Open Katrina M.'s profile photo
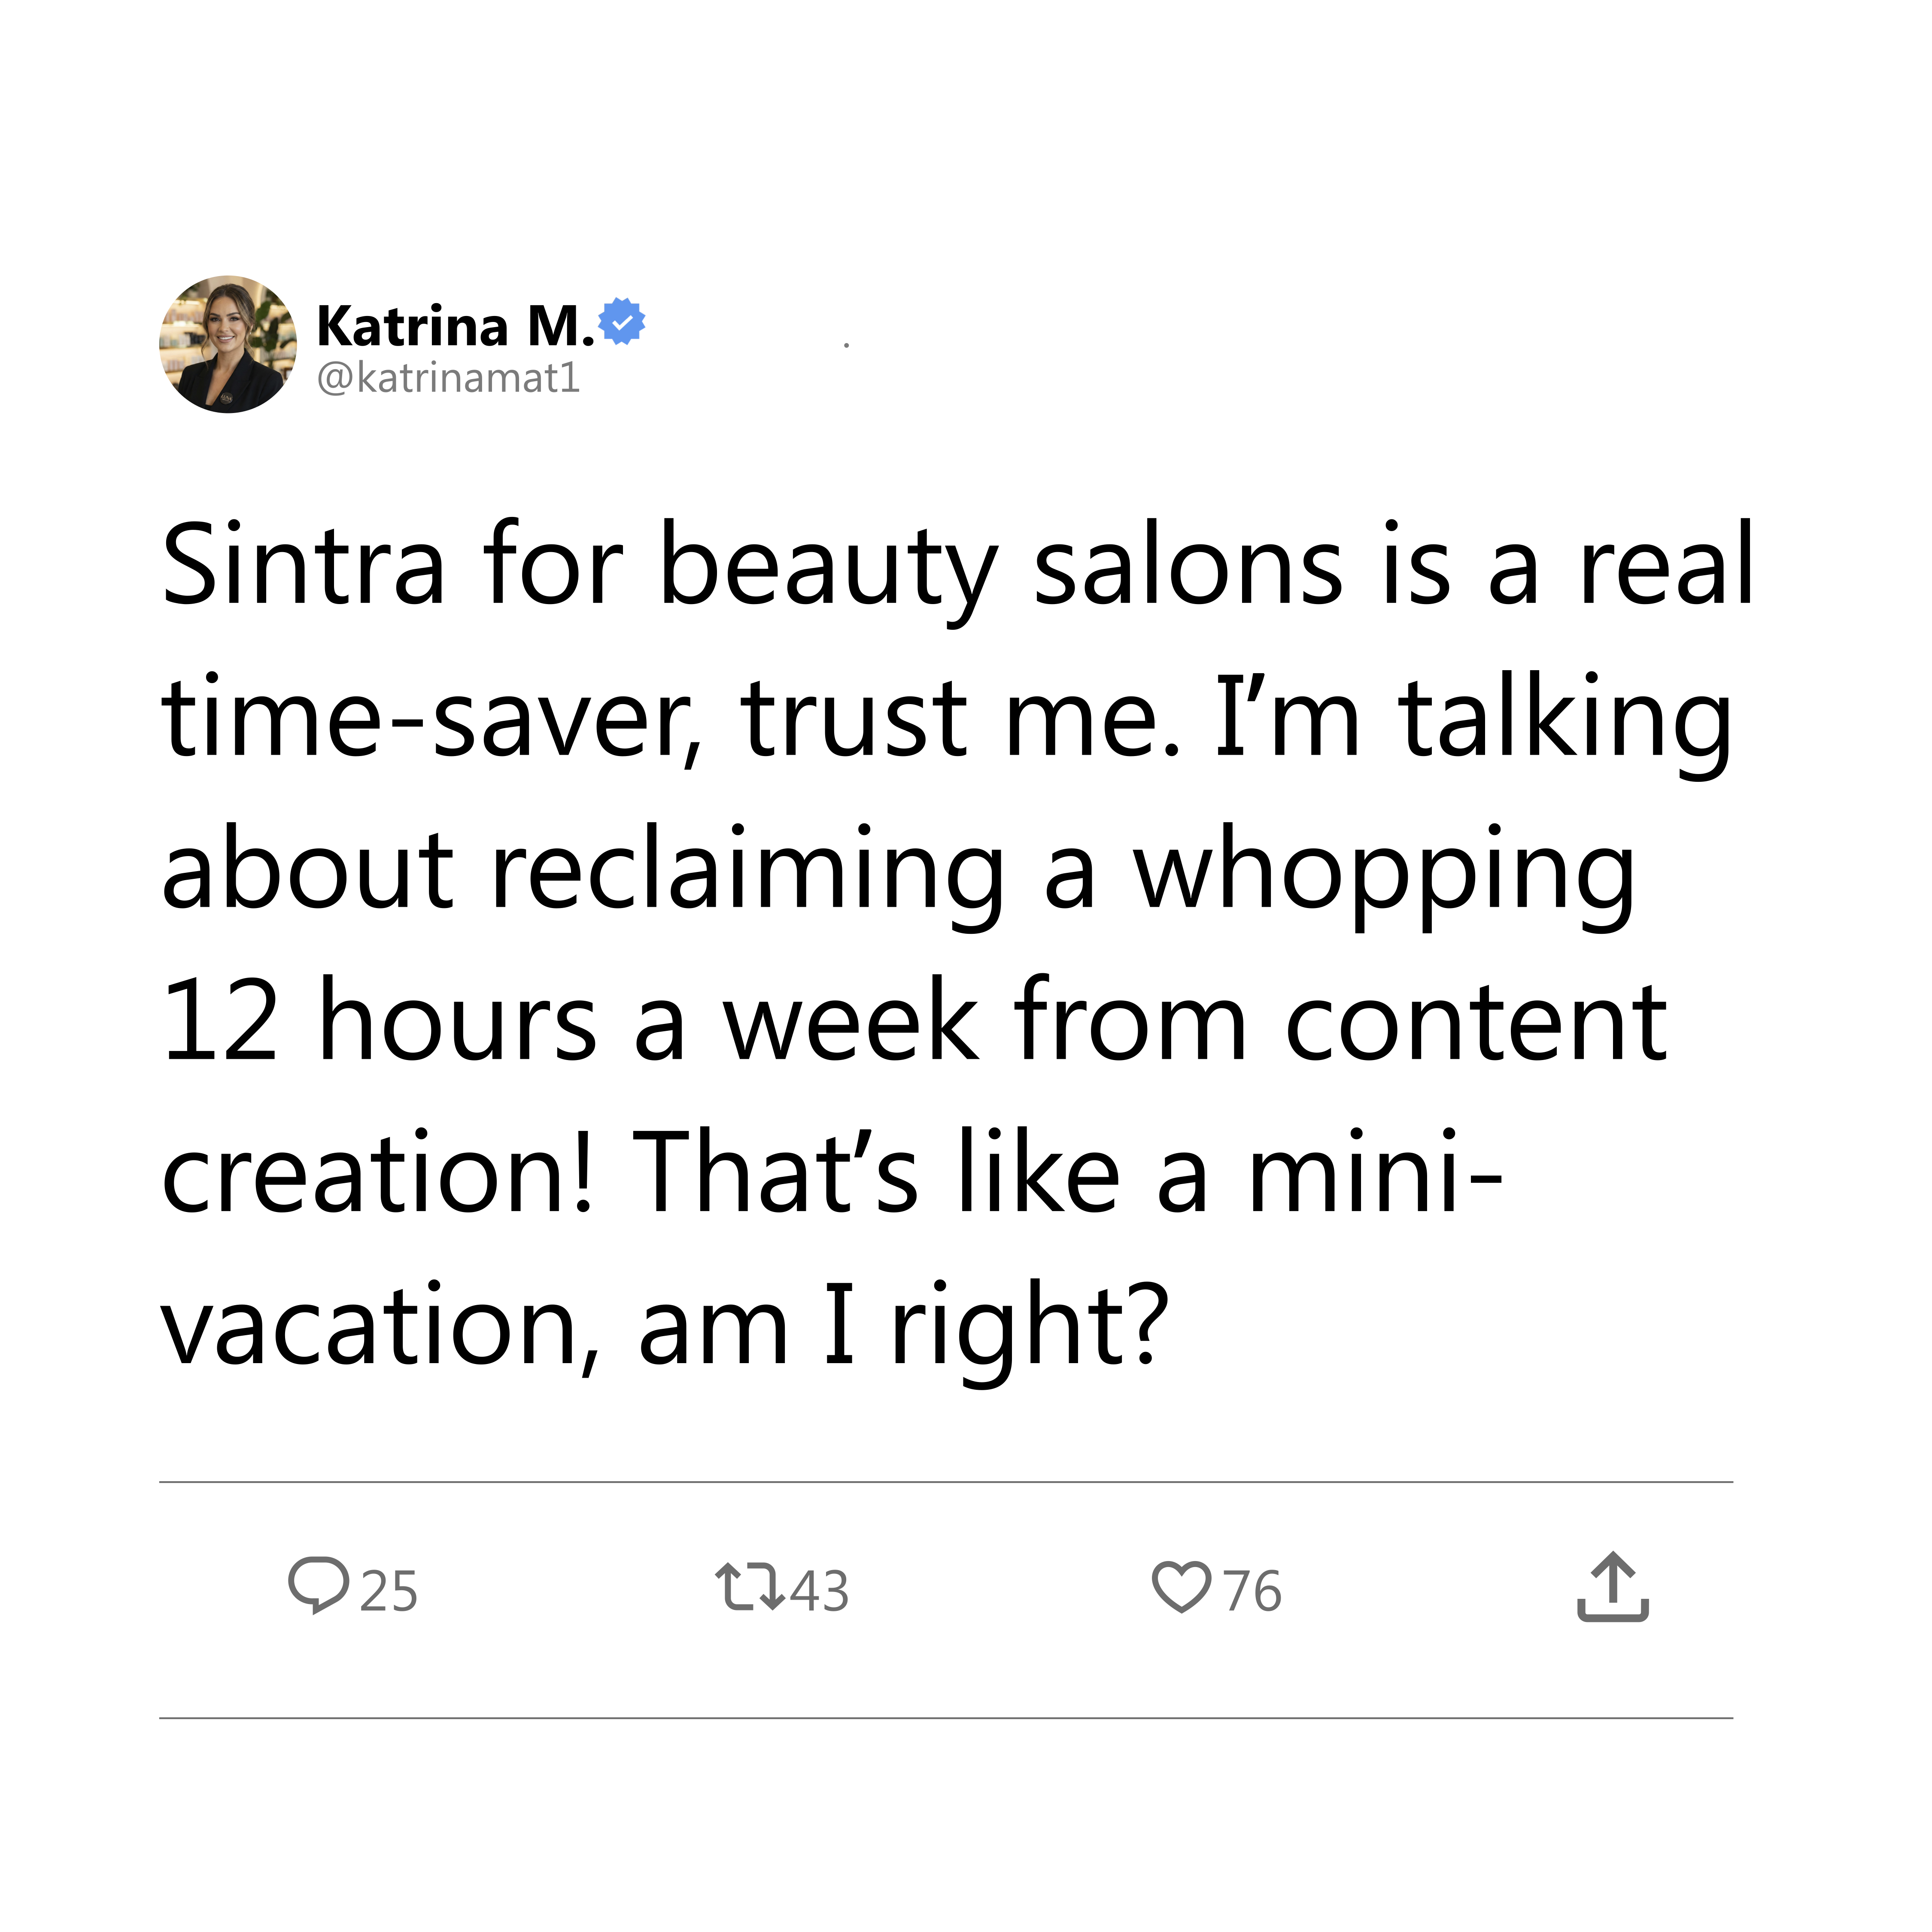The height and width of the screenshot is (1932, 1932). [228, 344]
